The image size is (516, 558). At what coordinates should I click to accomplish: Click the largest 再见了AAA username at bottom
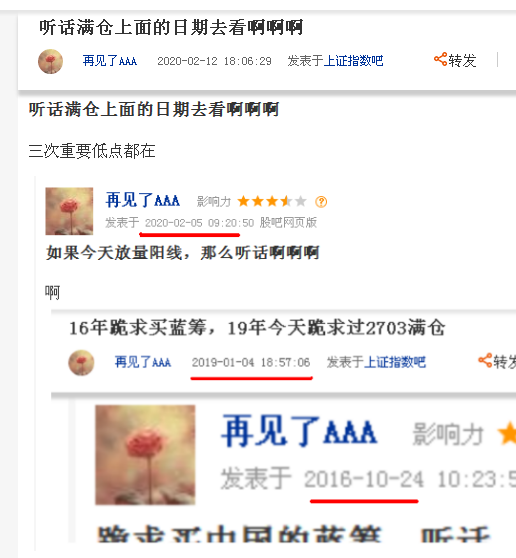[299, 432]
